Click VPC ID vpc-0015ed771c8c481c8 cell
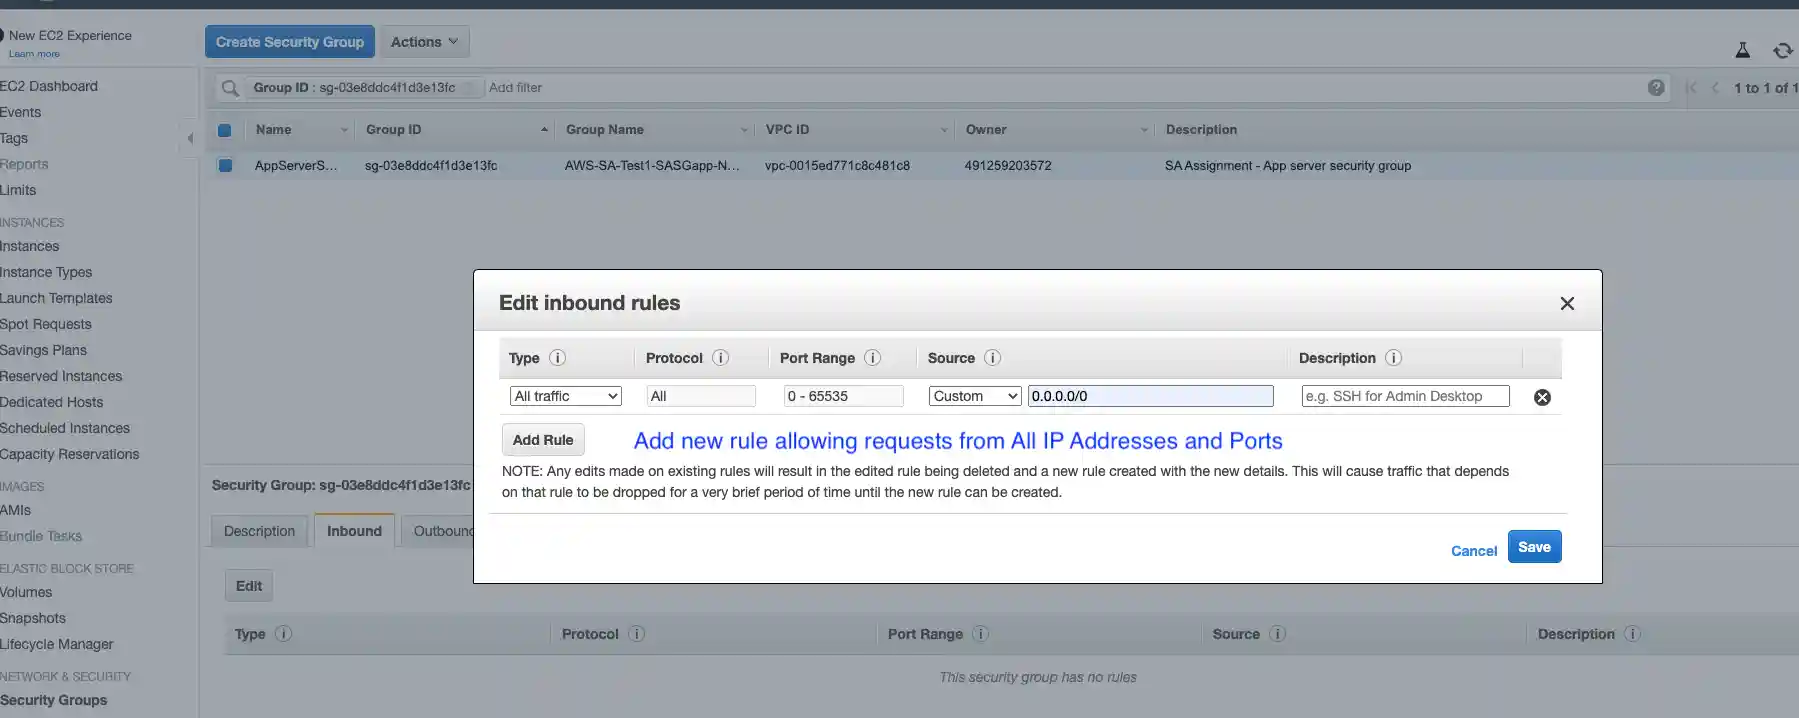This screenshot has height=718, width=1799. coord(837,166)
